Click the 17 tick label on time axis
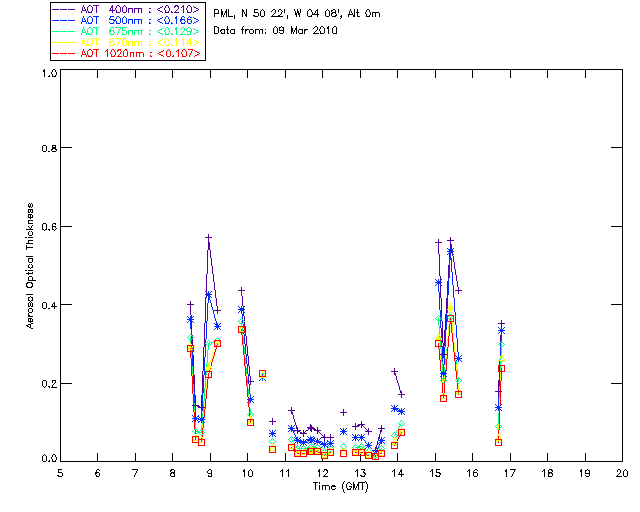The image size is (640, 512). tap(509, 472)
